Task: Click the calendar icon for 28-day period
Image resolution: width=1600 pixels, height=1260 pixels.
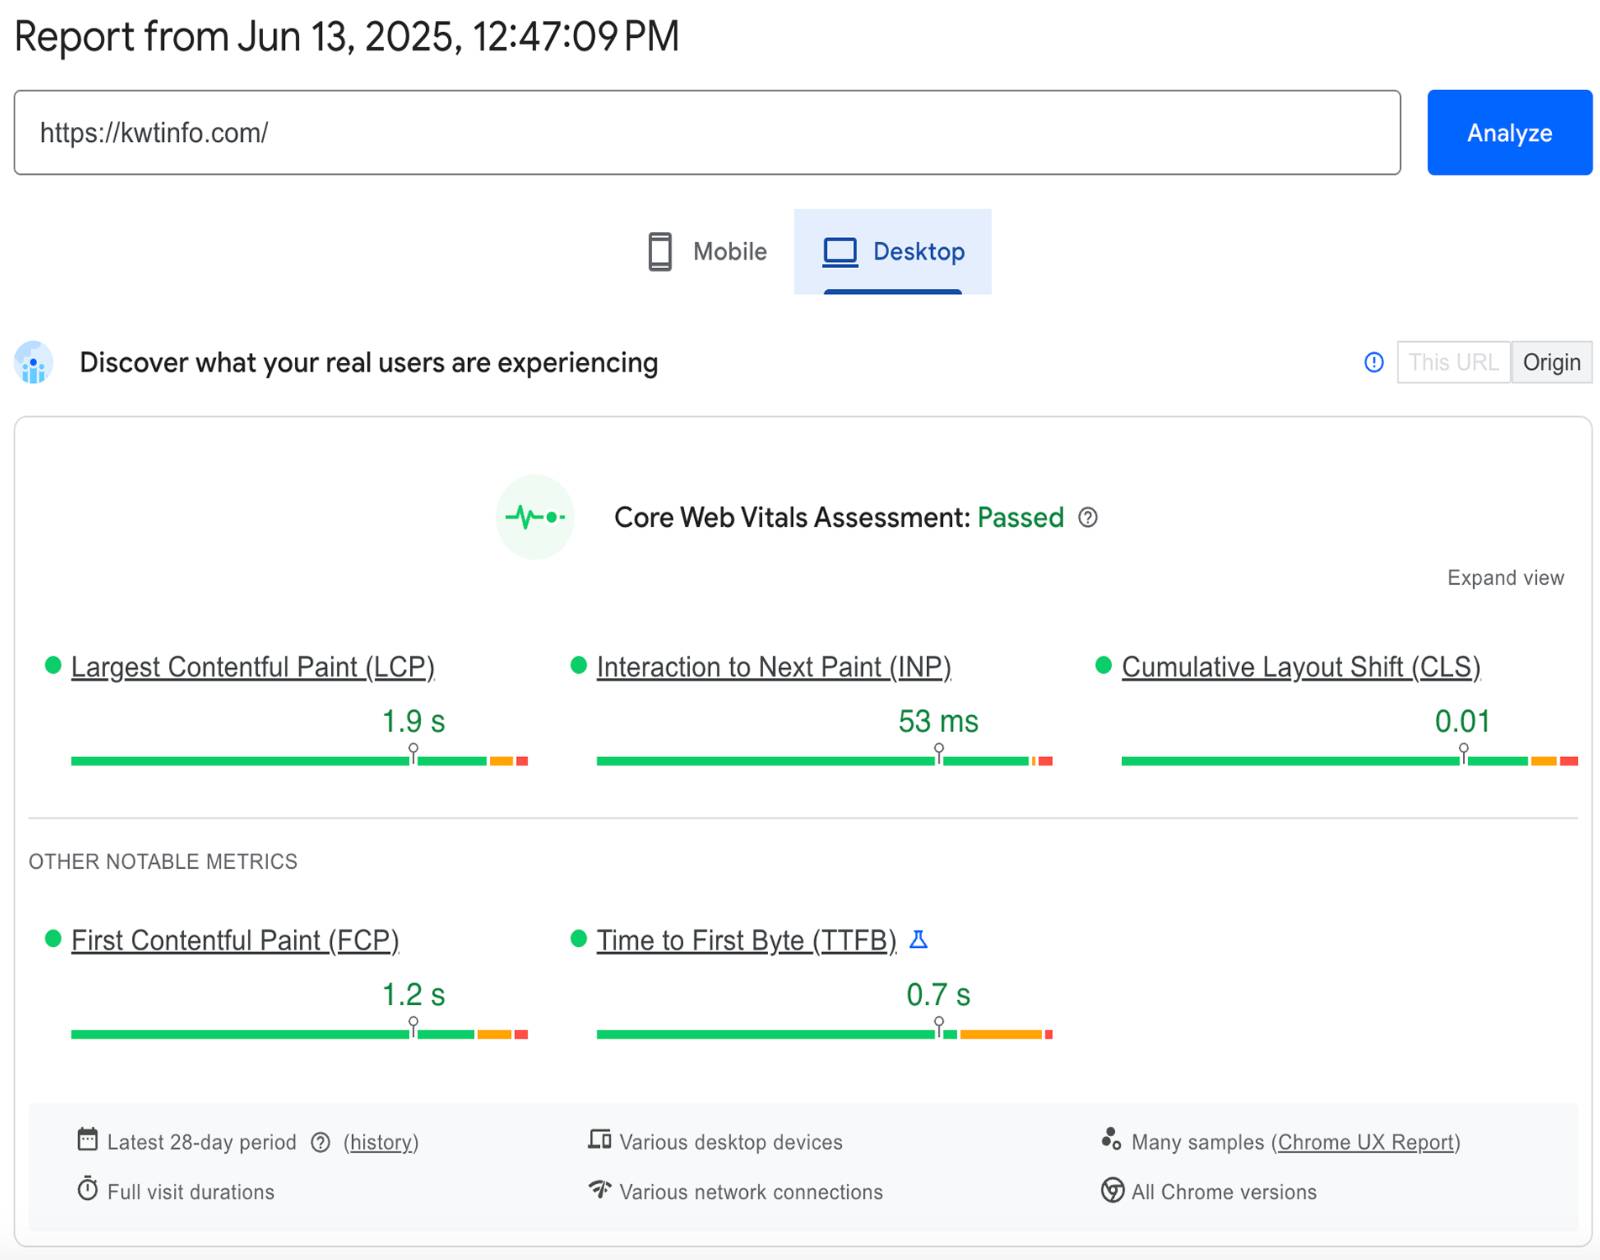Action: click(x=88, y=1140)
